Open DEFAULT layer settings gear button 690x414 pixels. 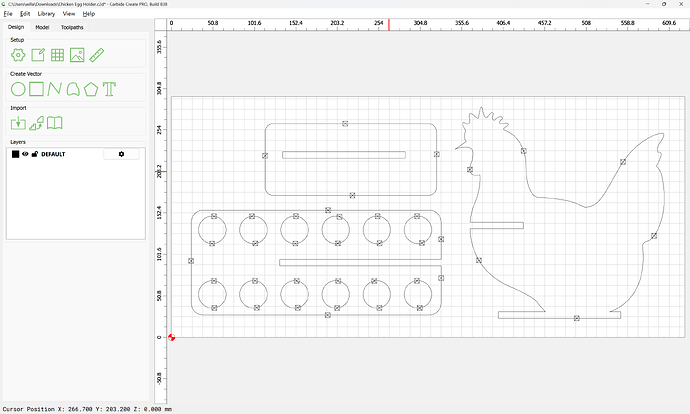pyautogui.click(x=121, y=154)
